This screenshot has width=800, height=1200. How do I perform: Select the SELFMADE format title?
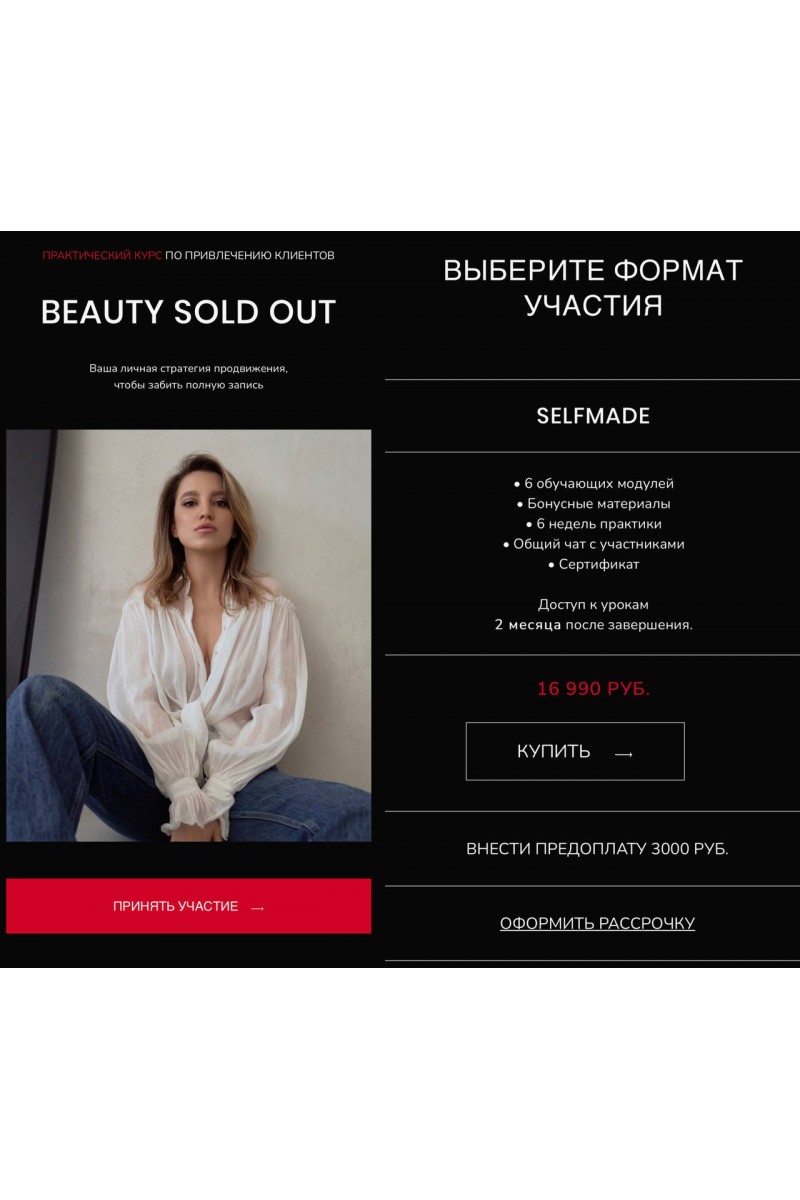[593, 416]
